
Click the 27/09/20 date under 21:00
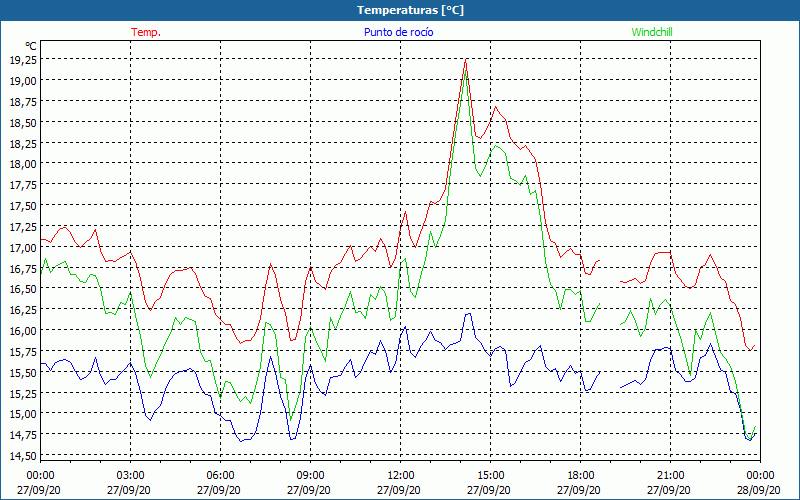point(668,490)
